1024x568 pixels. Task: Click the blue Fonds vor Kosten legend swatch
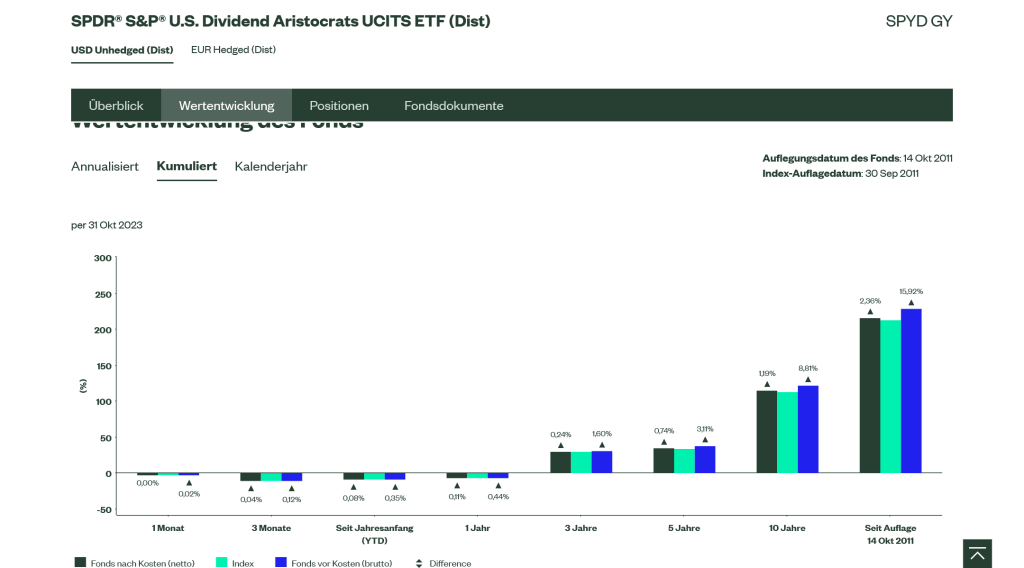(281, 562)
